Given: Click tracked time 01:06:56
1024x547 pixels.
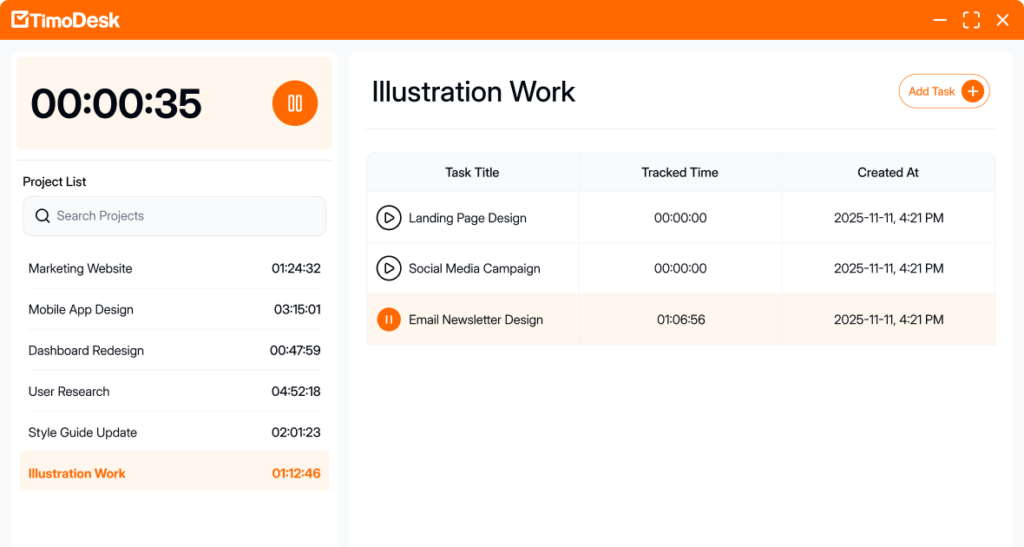Looking at the screenshot, I should (x=680, y=320).
